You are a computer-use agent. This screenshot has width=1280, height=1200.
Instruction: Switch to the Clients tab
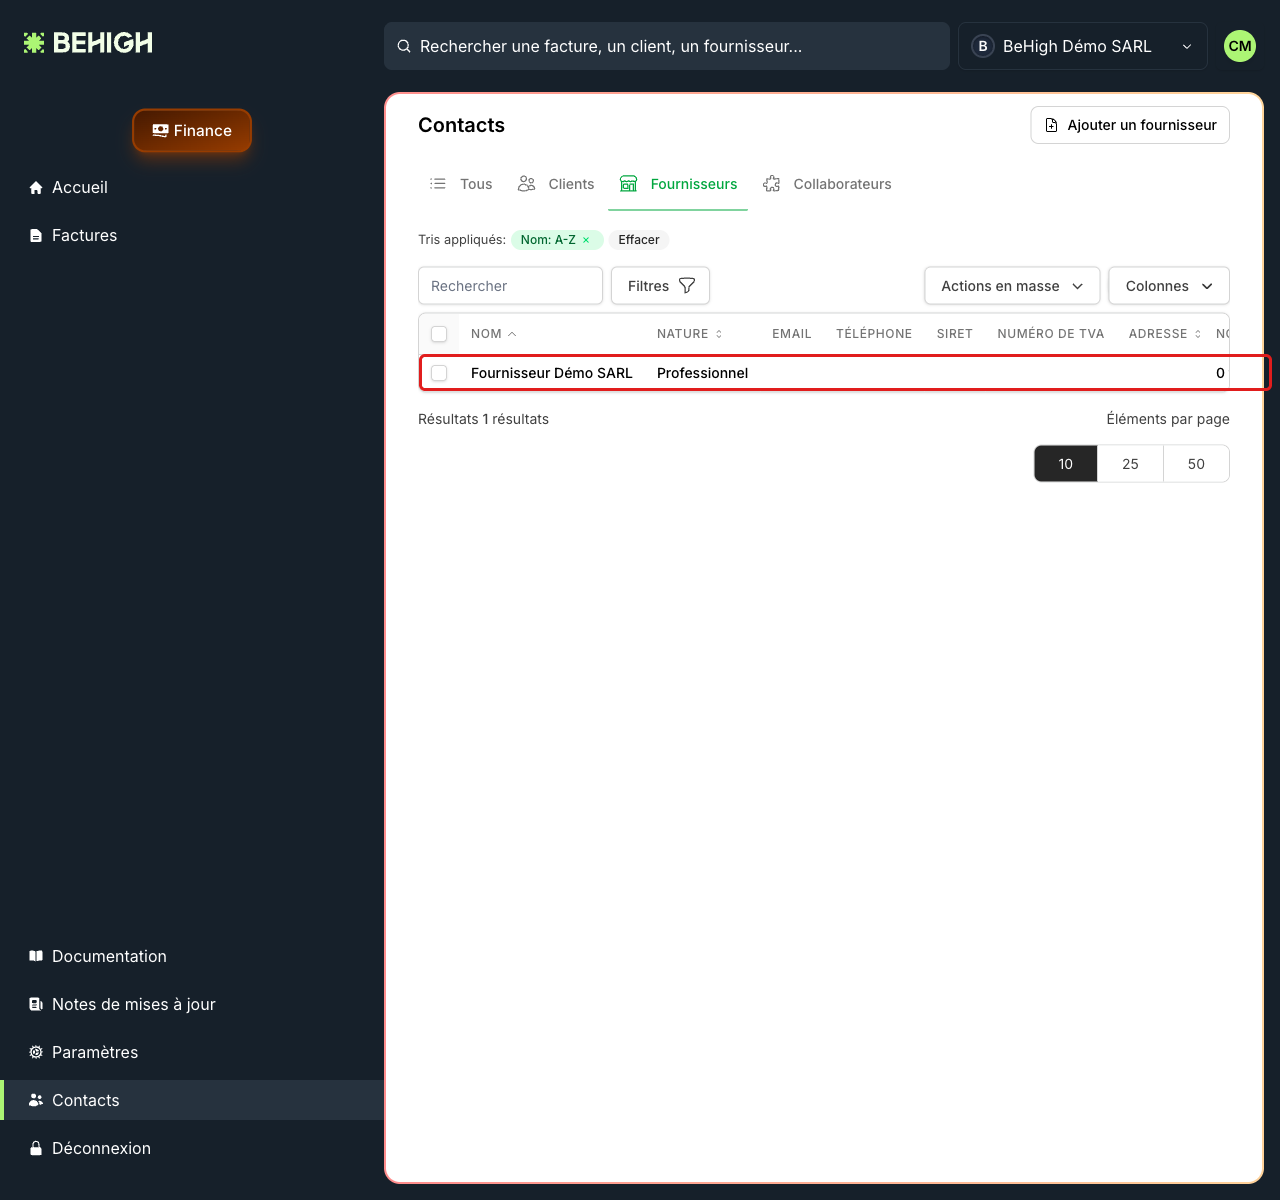pos(556,184)
